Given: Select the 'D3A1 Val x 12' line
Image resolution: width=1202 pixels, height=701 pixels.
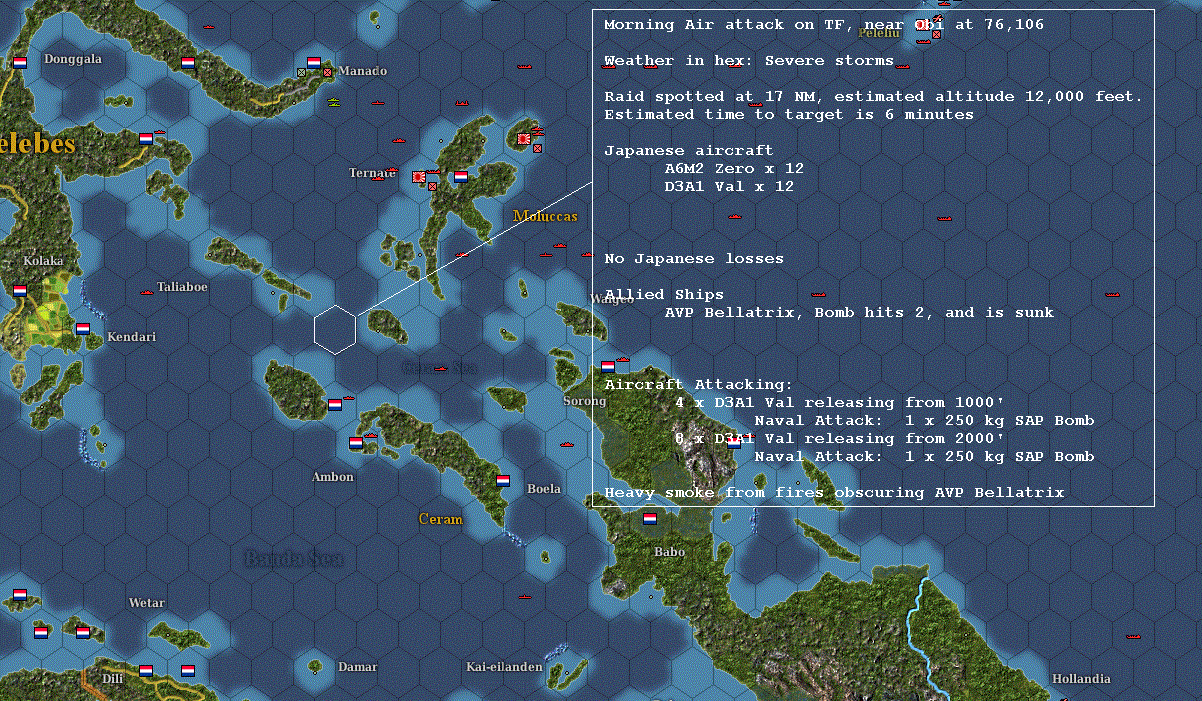Looking at the screenshot, I should 729,186.
